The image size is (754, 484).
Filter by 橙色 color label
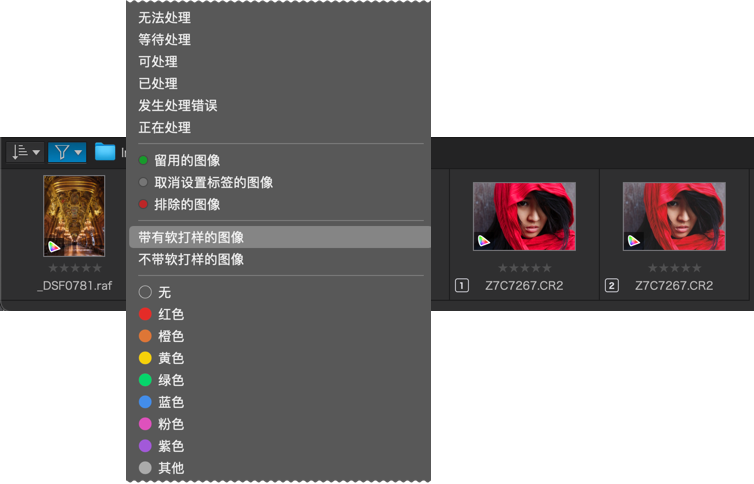pyautogui.click(x=280, y=336)
